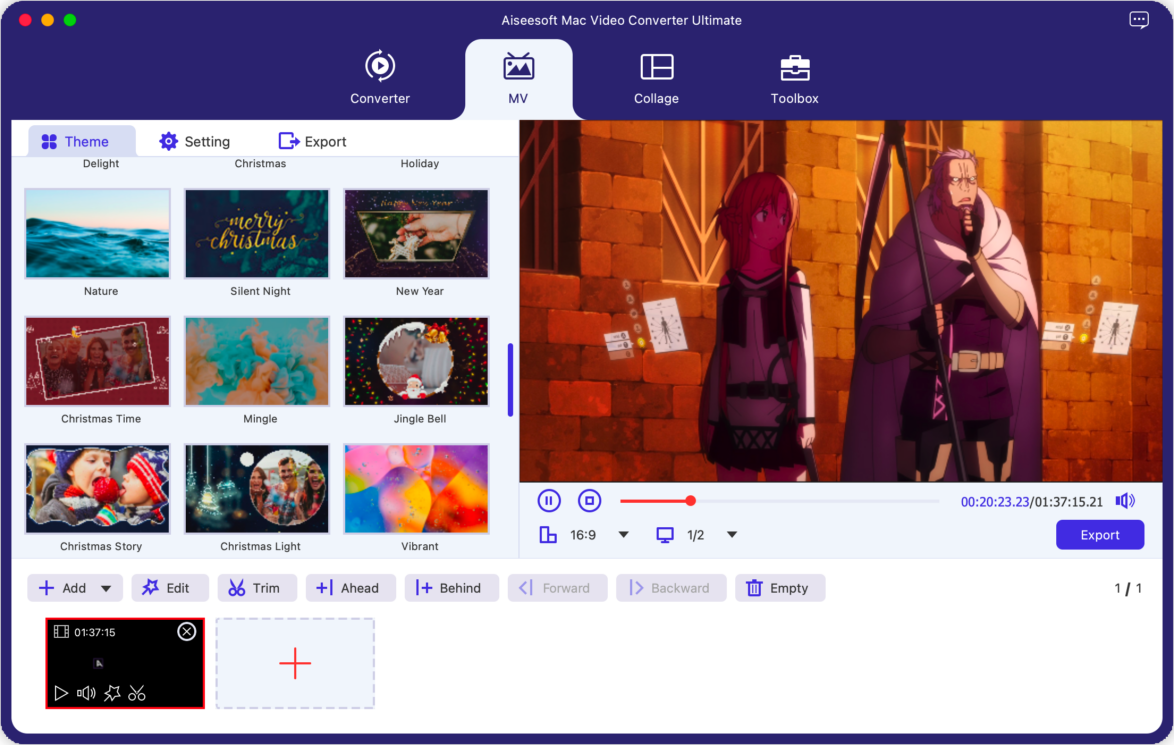Click the Forward button
The width and height of the screenshot is (1174, 745).
click(558, 588)
